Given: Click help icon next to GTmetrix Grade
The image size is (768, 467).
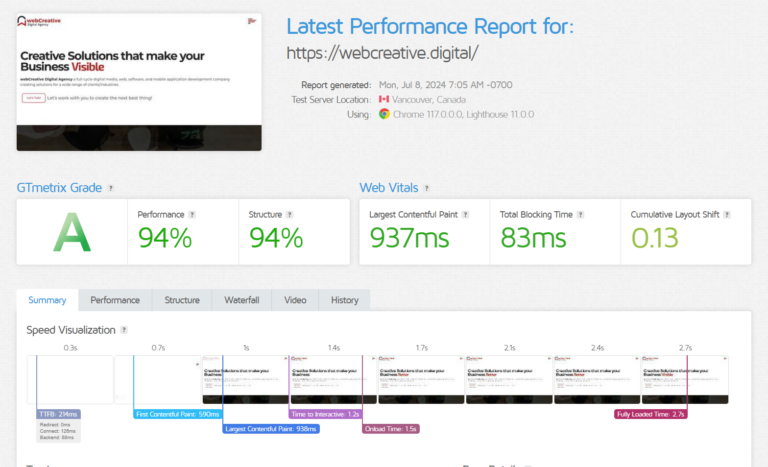Looking at the screenshot, I should (111, 188).
